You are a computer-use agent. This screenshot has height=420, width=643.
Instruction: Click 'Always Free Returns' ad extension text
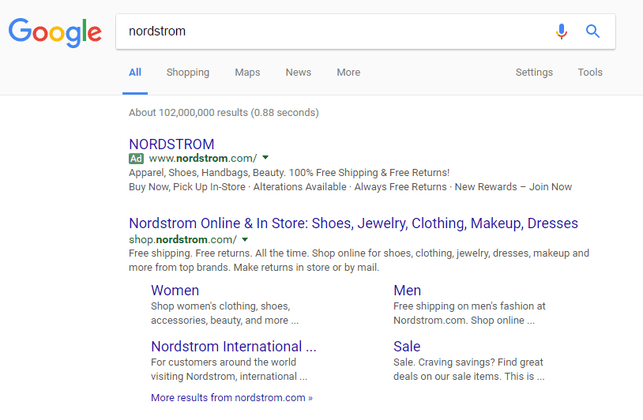[x=400, y=187]
